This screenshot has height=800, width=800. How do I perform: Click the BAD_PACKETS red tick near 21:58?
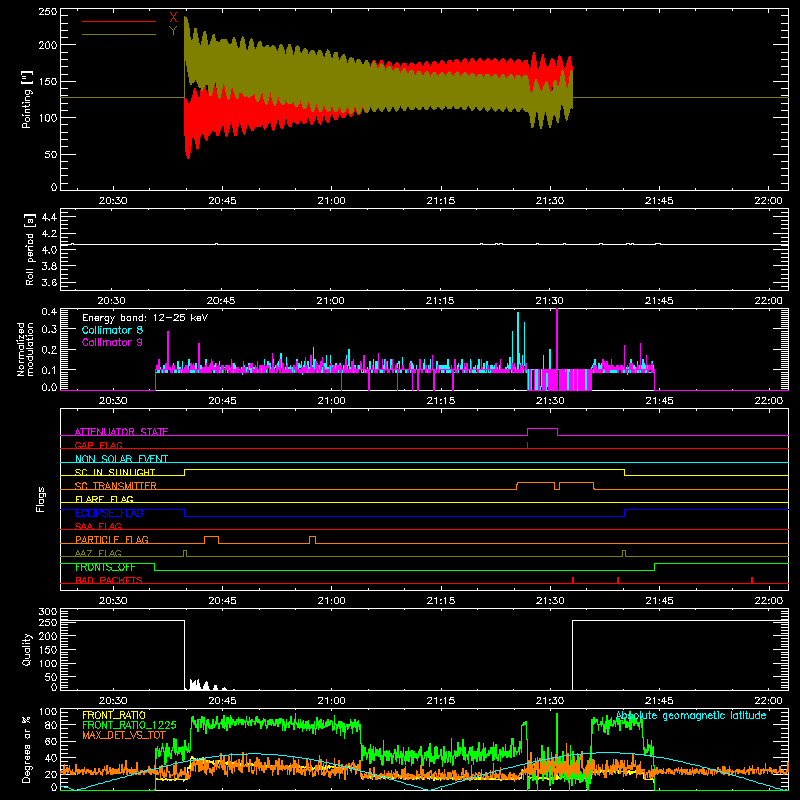[752, 580]
